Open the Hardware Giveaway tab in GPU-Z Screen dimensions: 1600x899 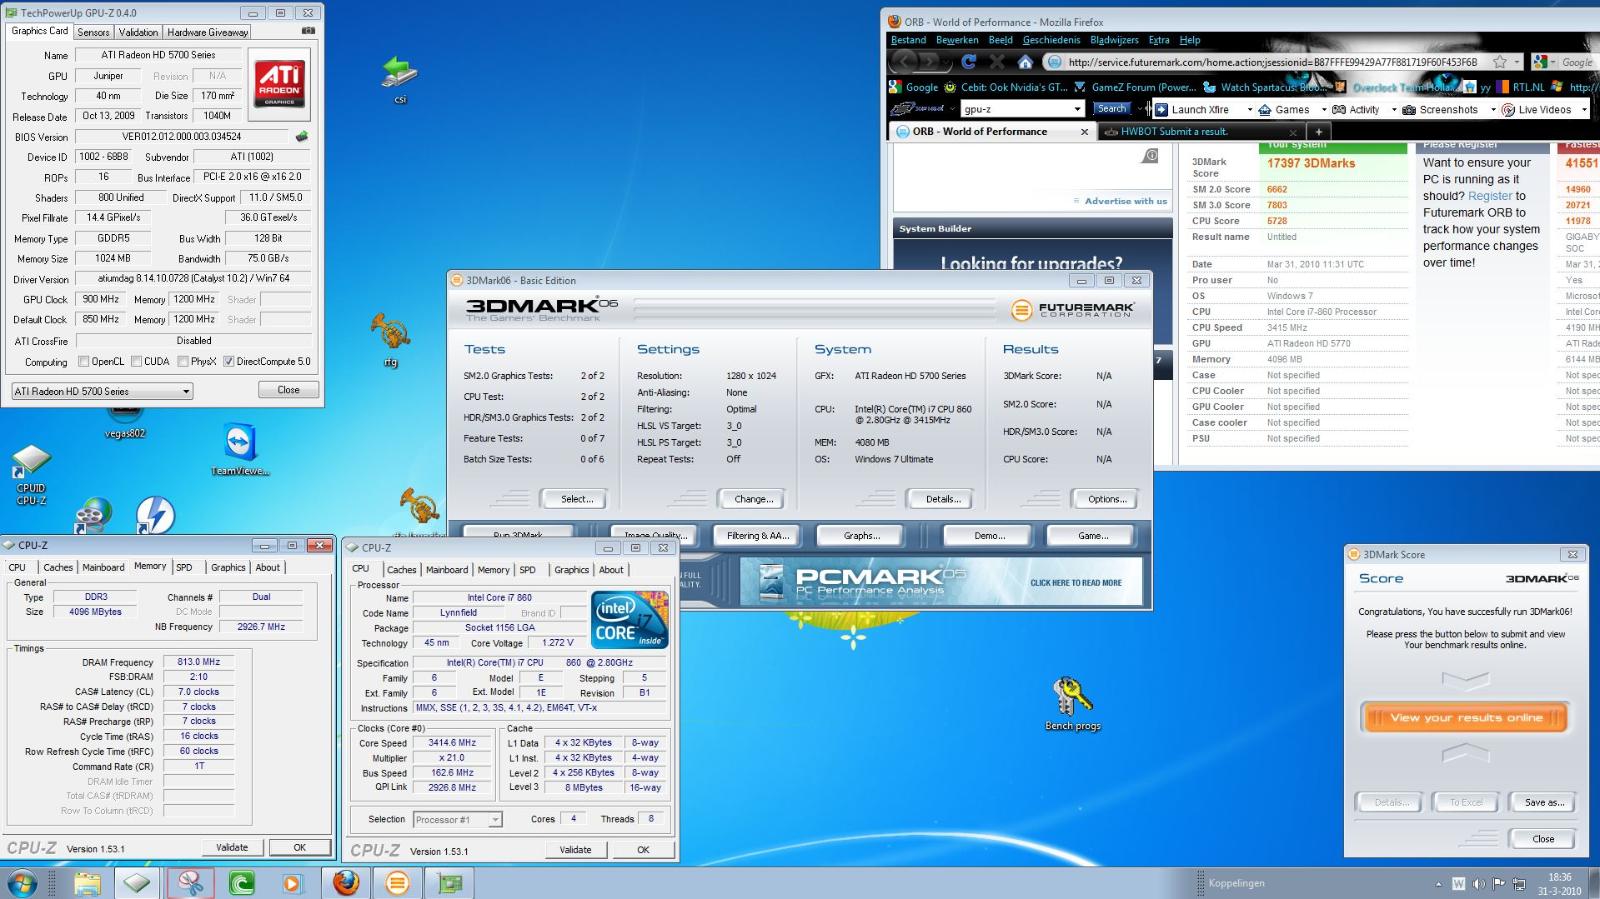pyautogui.click(x=207, y=32)
